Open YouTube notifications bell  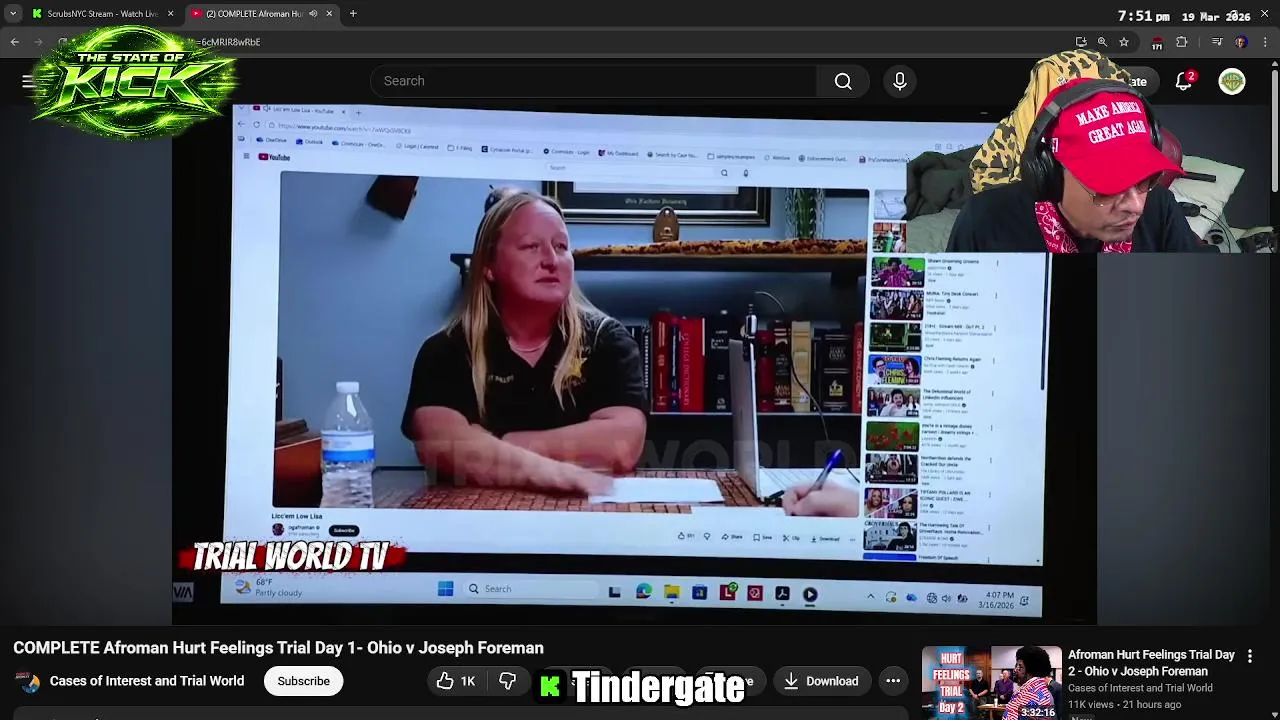pos(1184,81)
